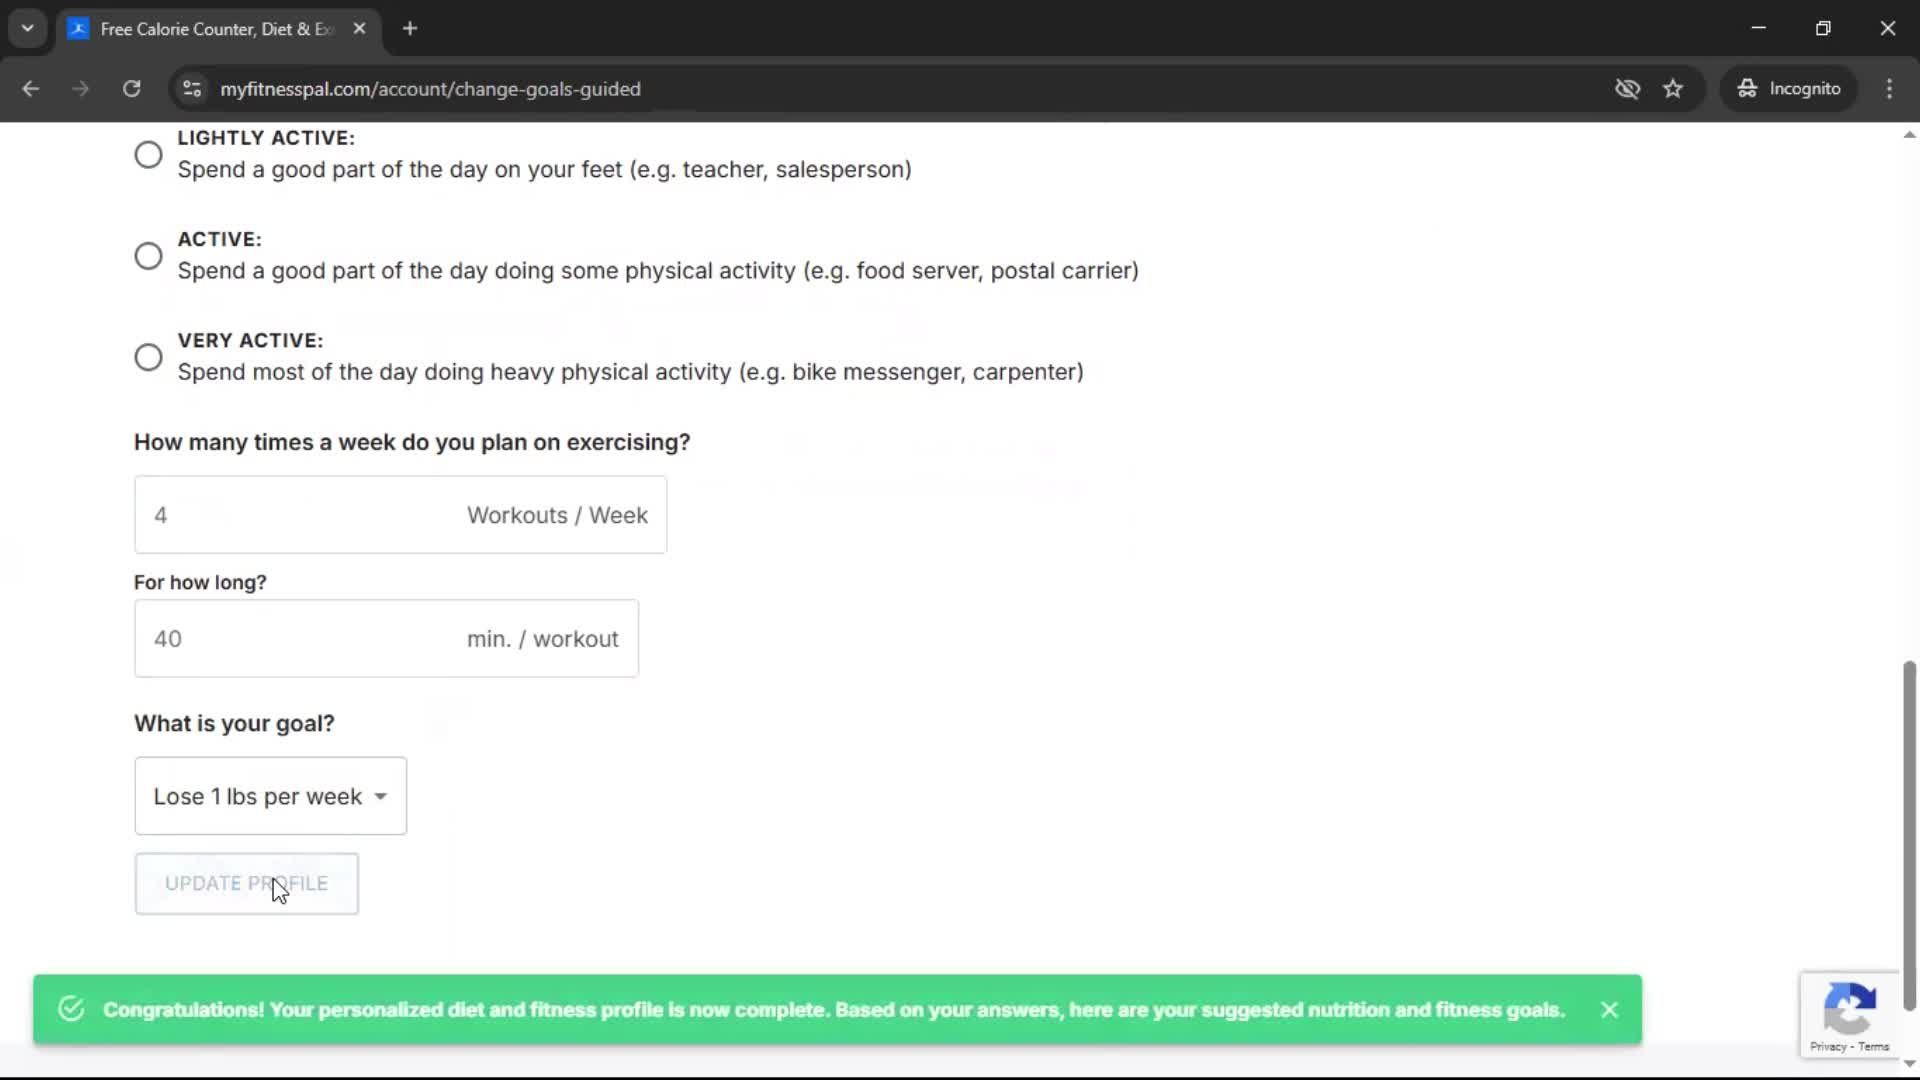Viewport: 1920px width, 1080px height.
Task: Click 'How many times a week' question text
Action: pyautogui.click(x=412, y=442)
